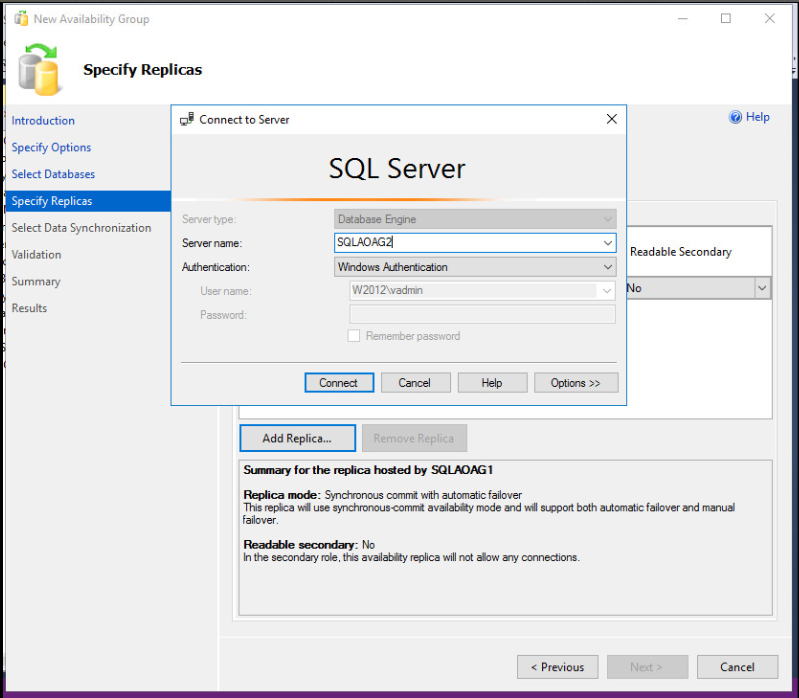Click Cancel in Connect to Server dialog
799x698 pixels.
415,383
